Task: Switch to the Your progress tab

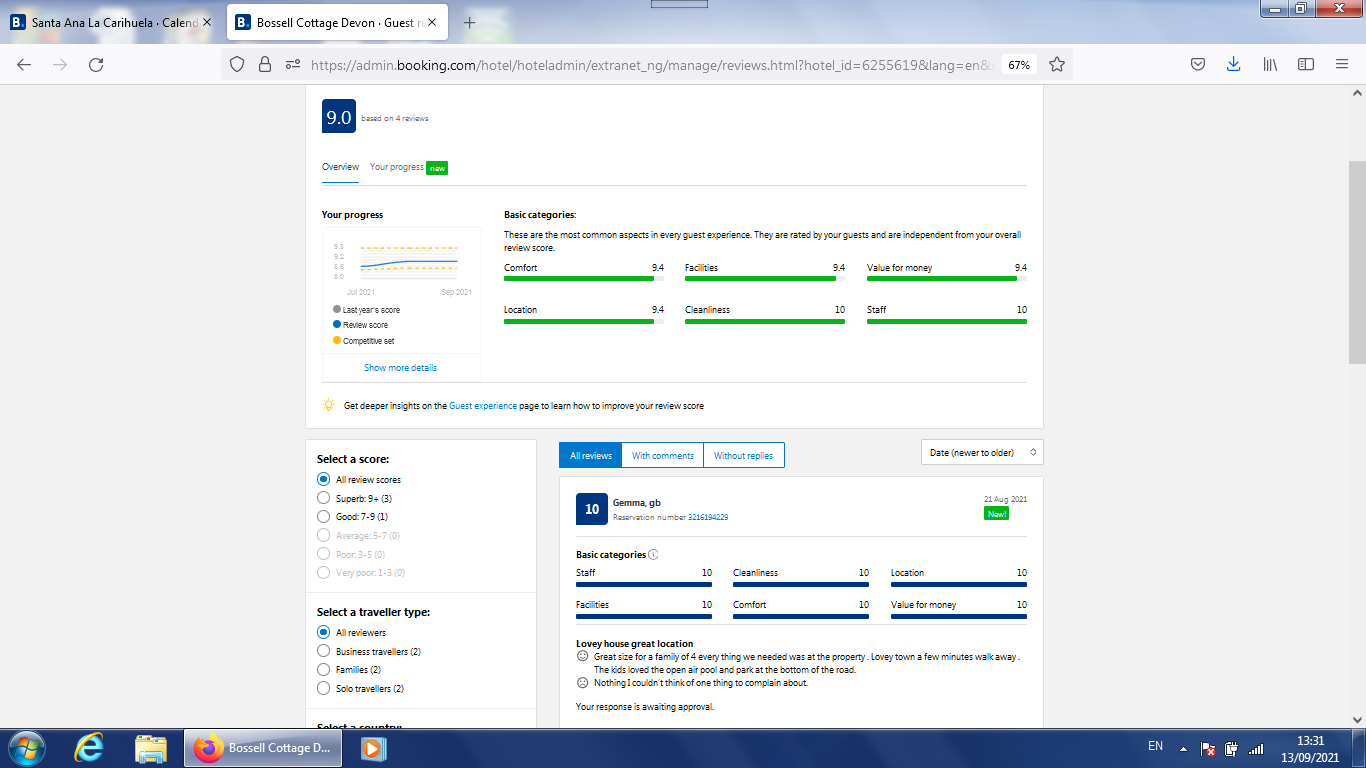Action: [397, 167]
